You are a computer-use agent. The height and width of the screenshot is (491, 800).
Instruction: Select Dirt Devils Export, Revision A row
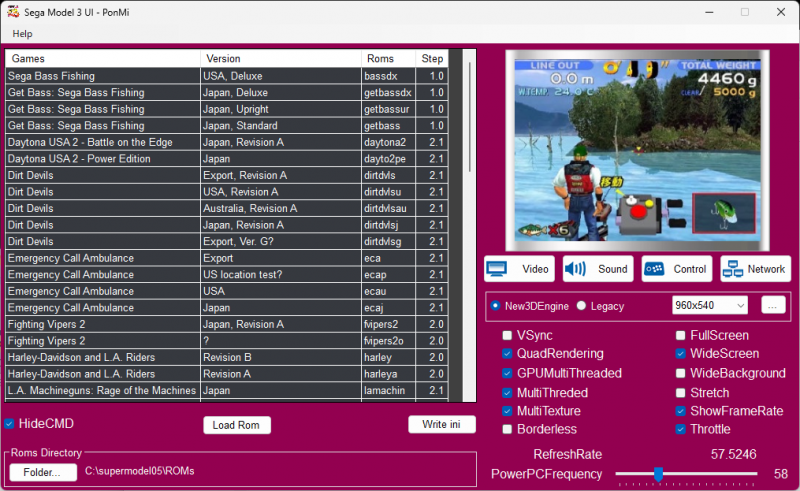227,175
